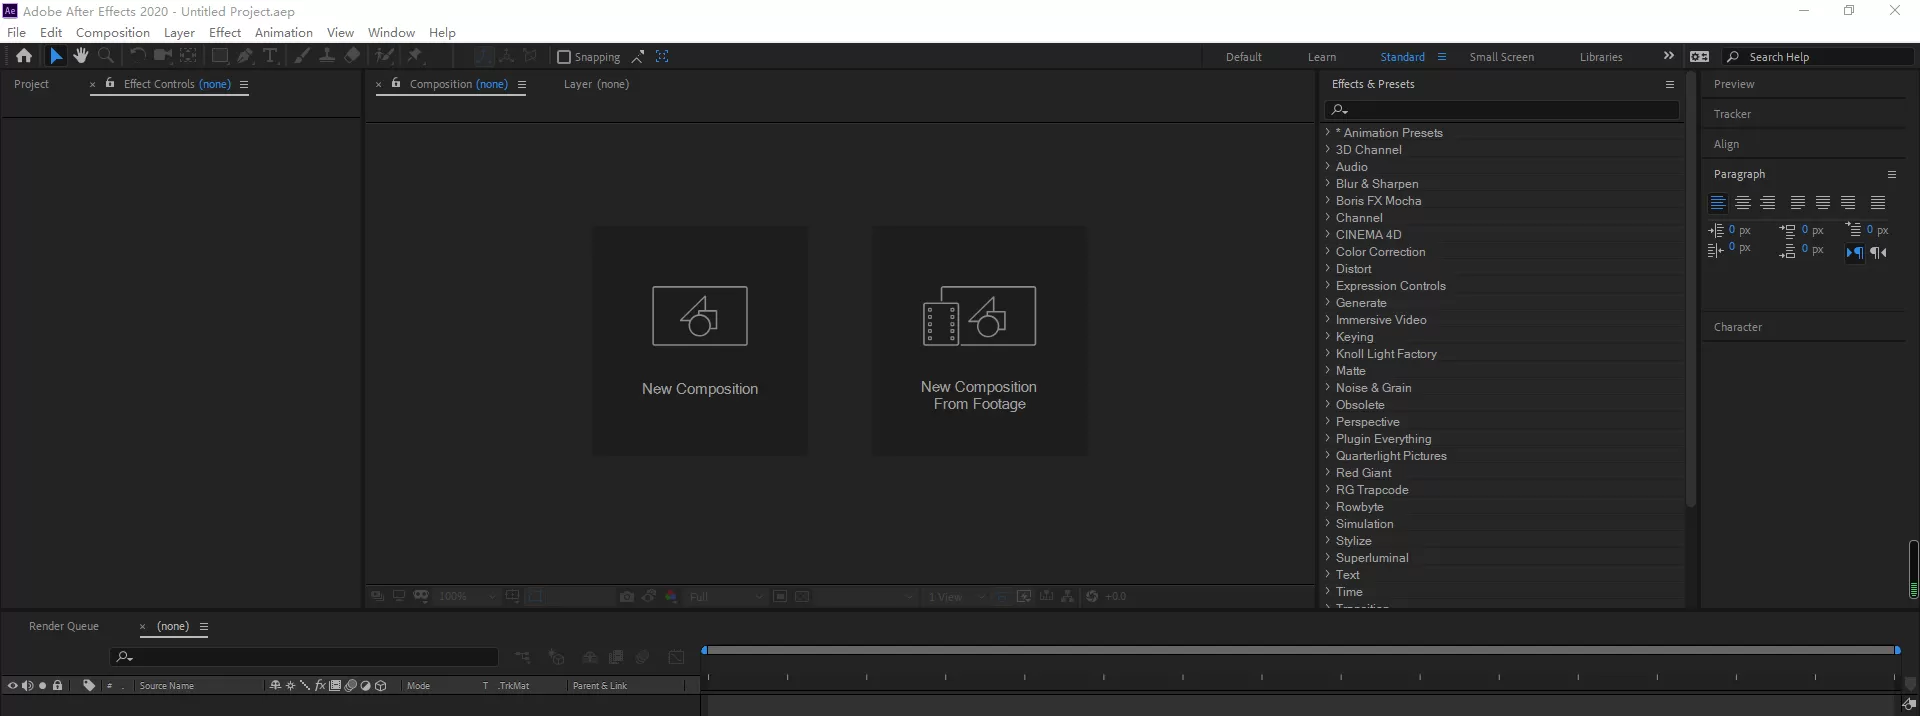Select the Eraser tool
The height and width of the screenshot is (716, 1920).
(352, 56)
